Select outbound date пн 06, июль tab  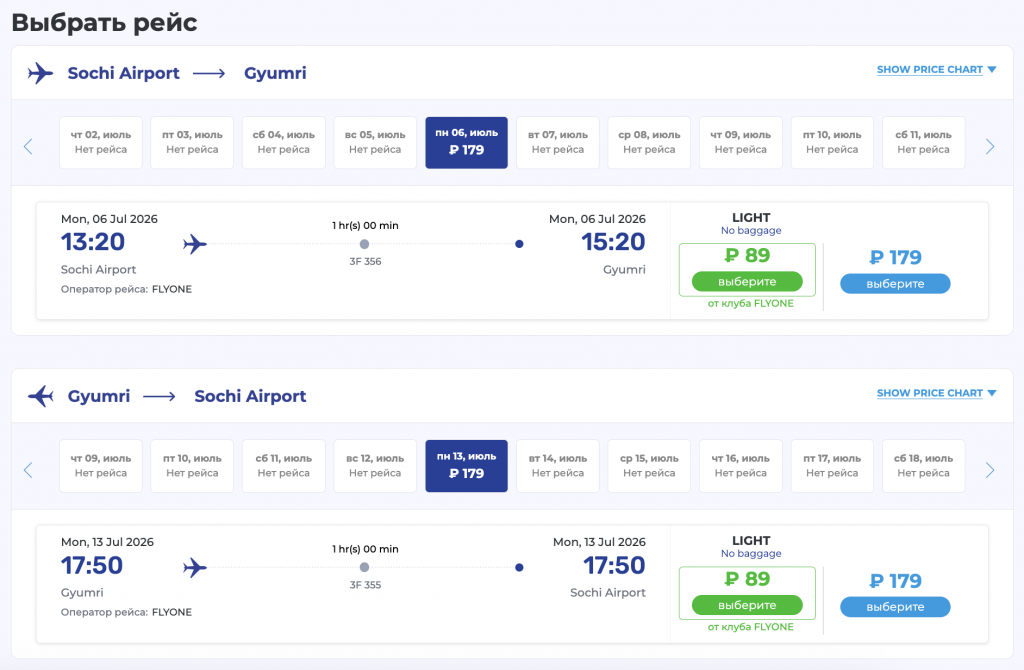click(467, 142)
